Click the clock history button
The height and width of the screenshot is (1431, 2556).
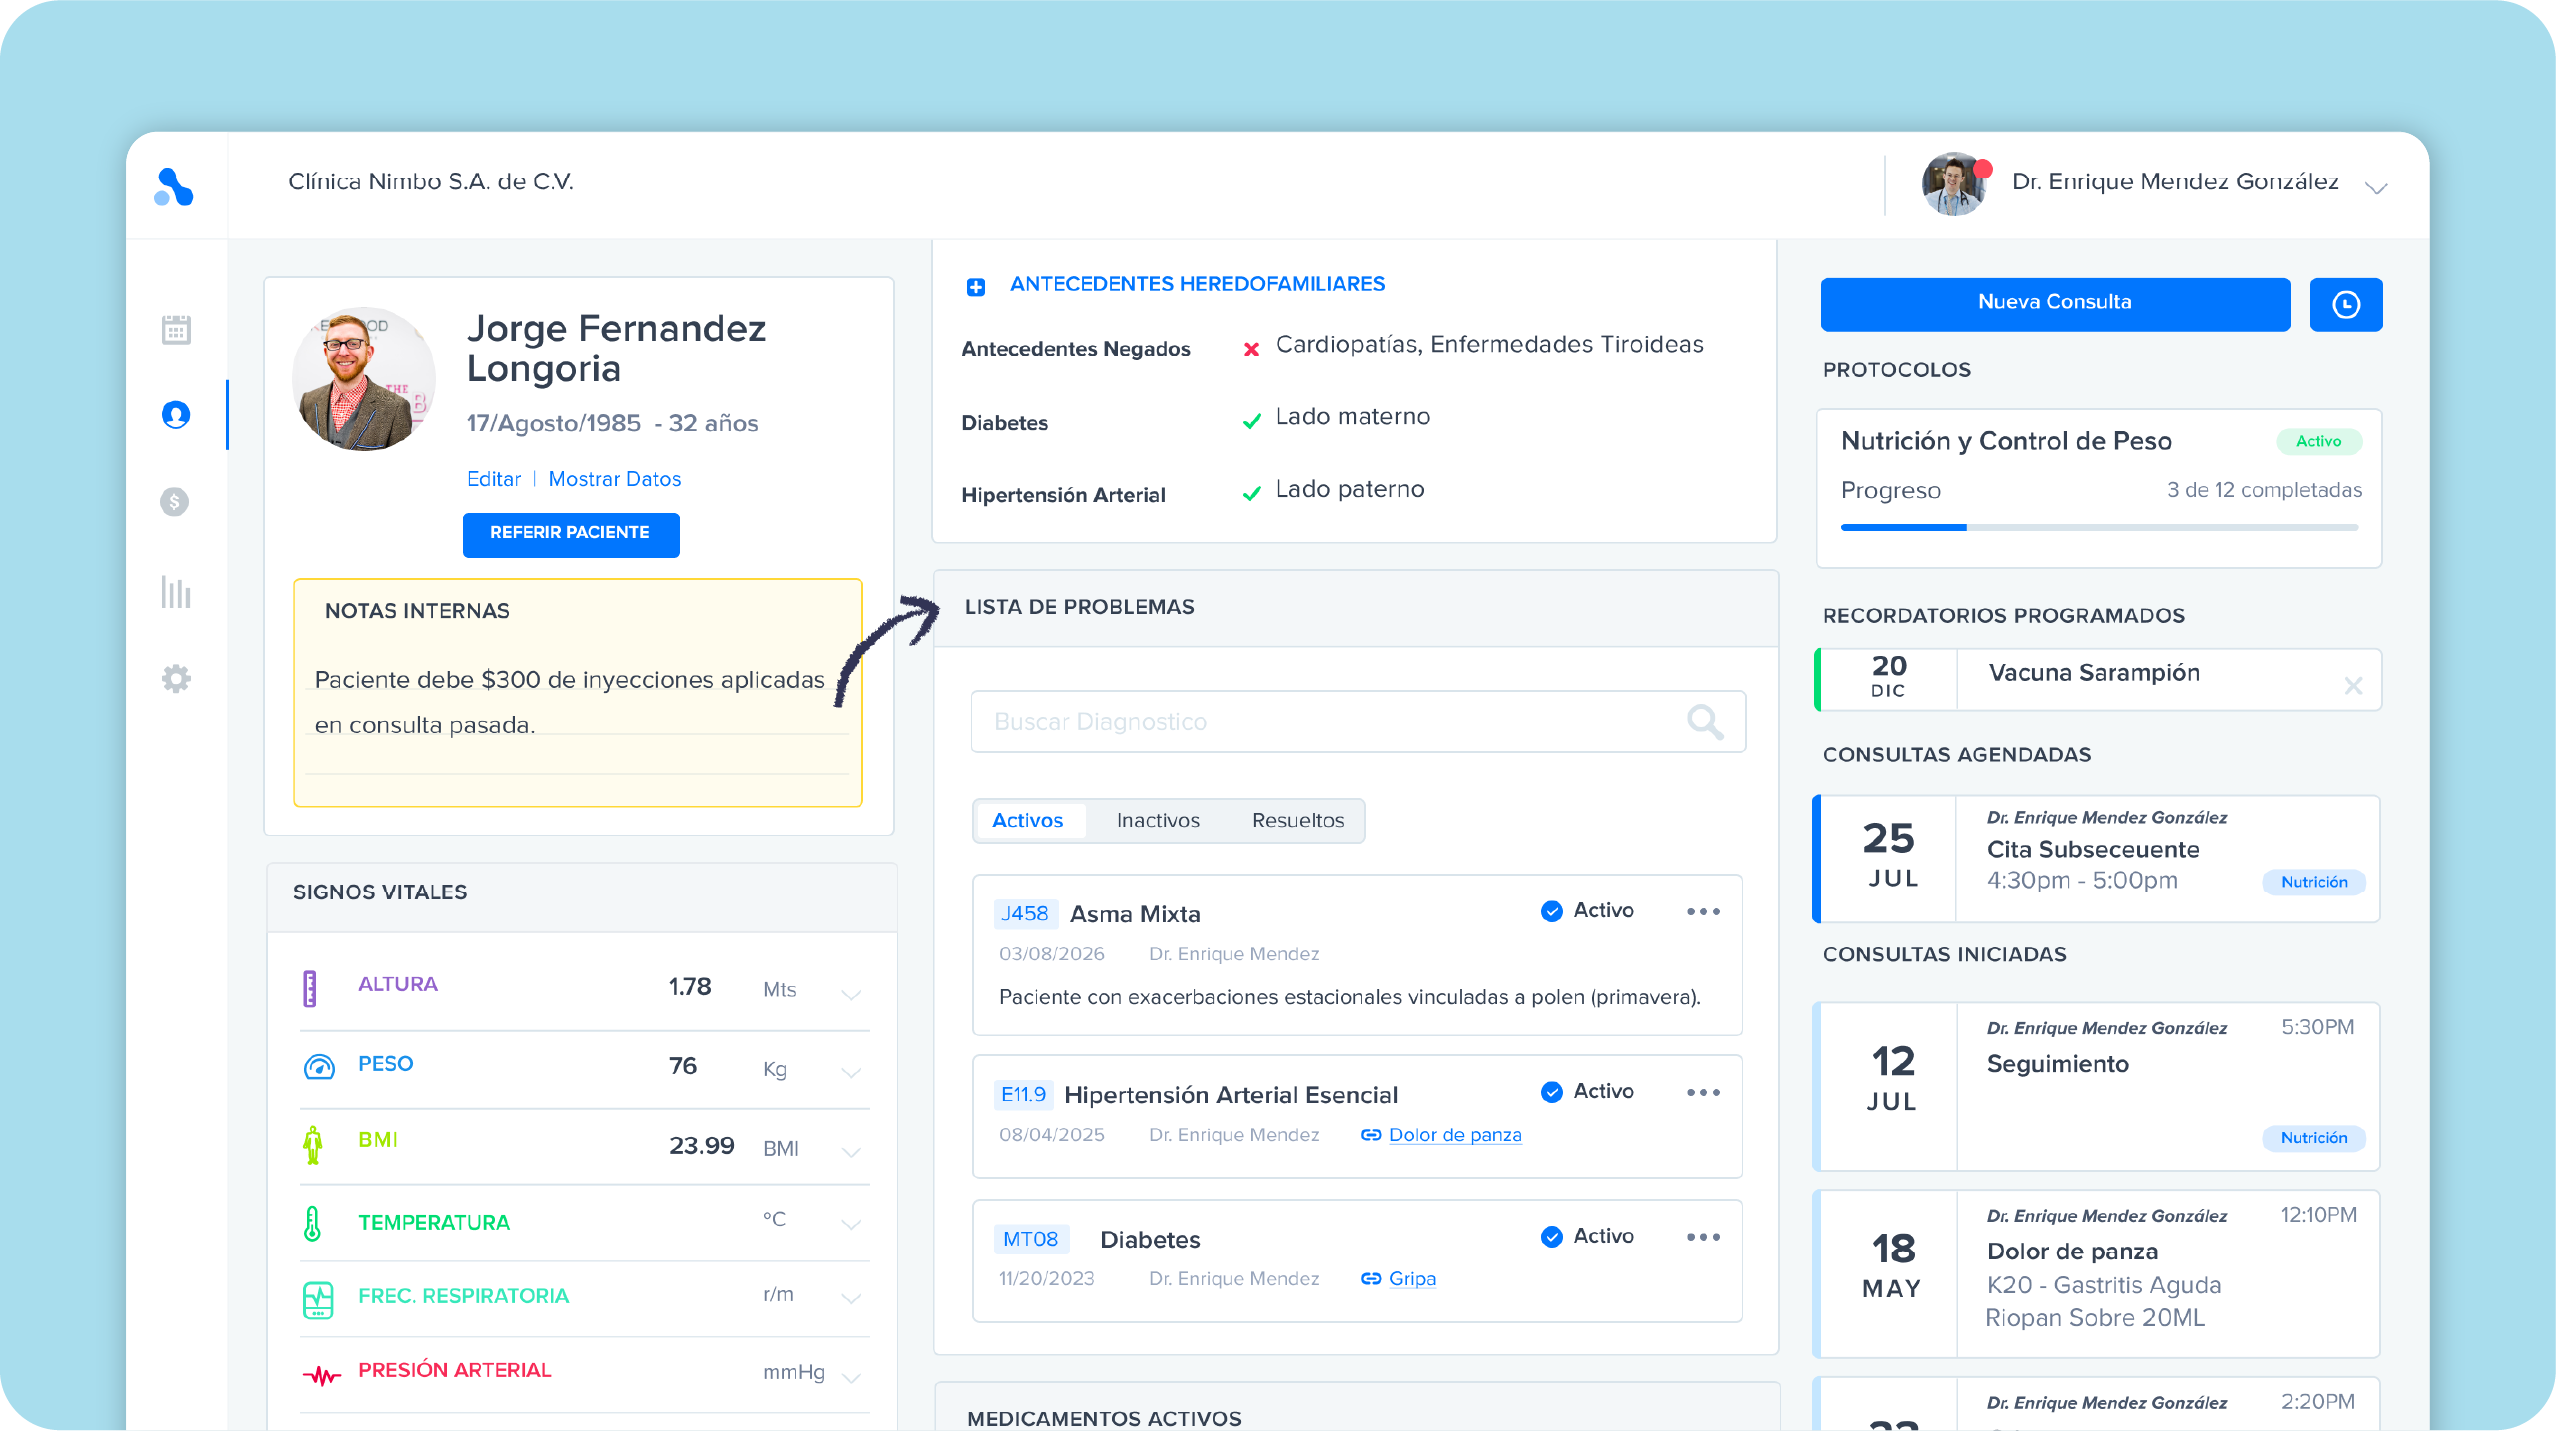[2345, 304]
